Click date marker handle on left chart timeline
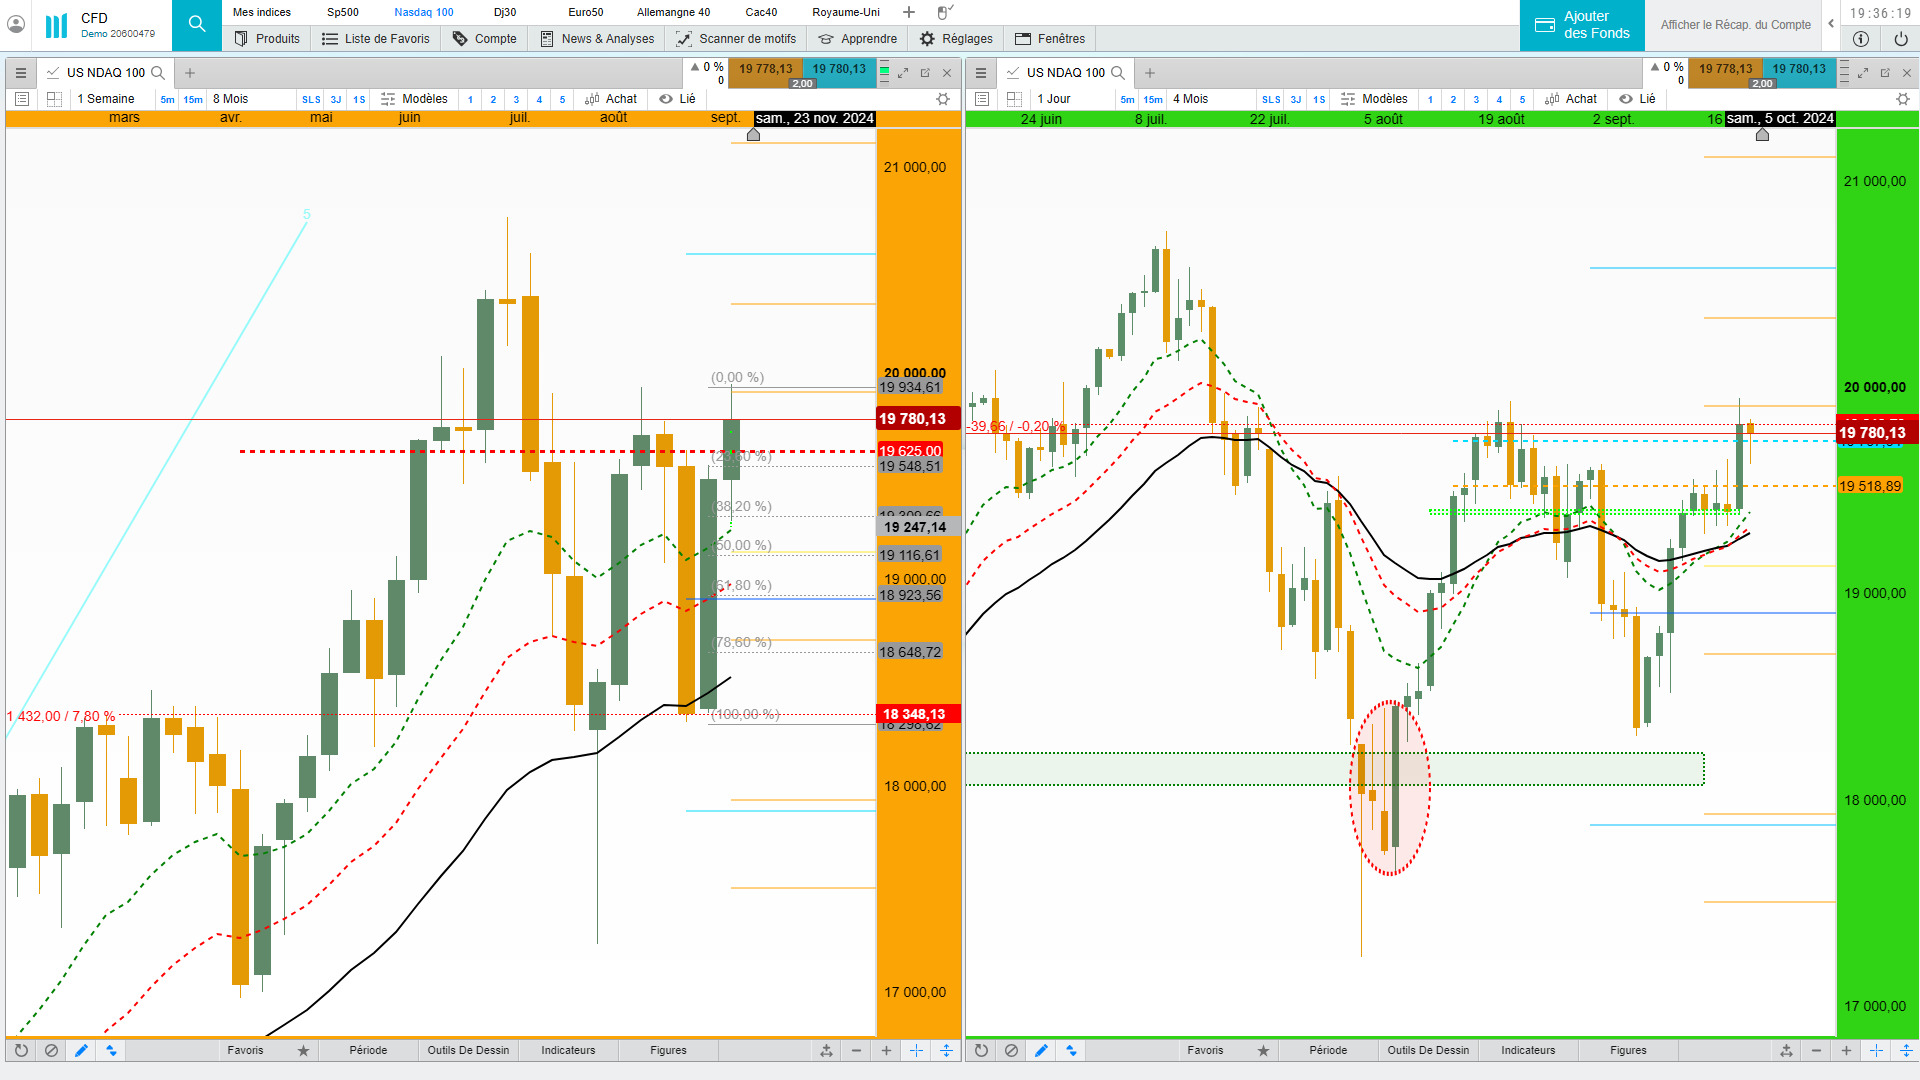 click(753, 135)
